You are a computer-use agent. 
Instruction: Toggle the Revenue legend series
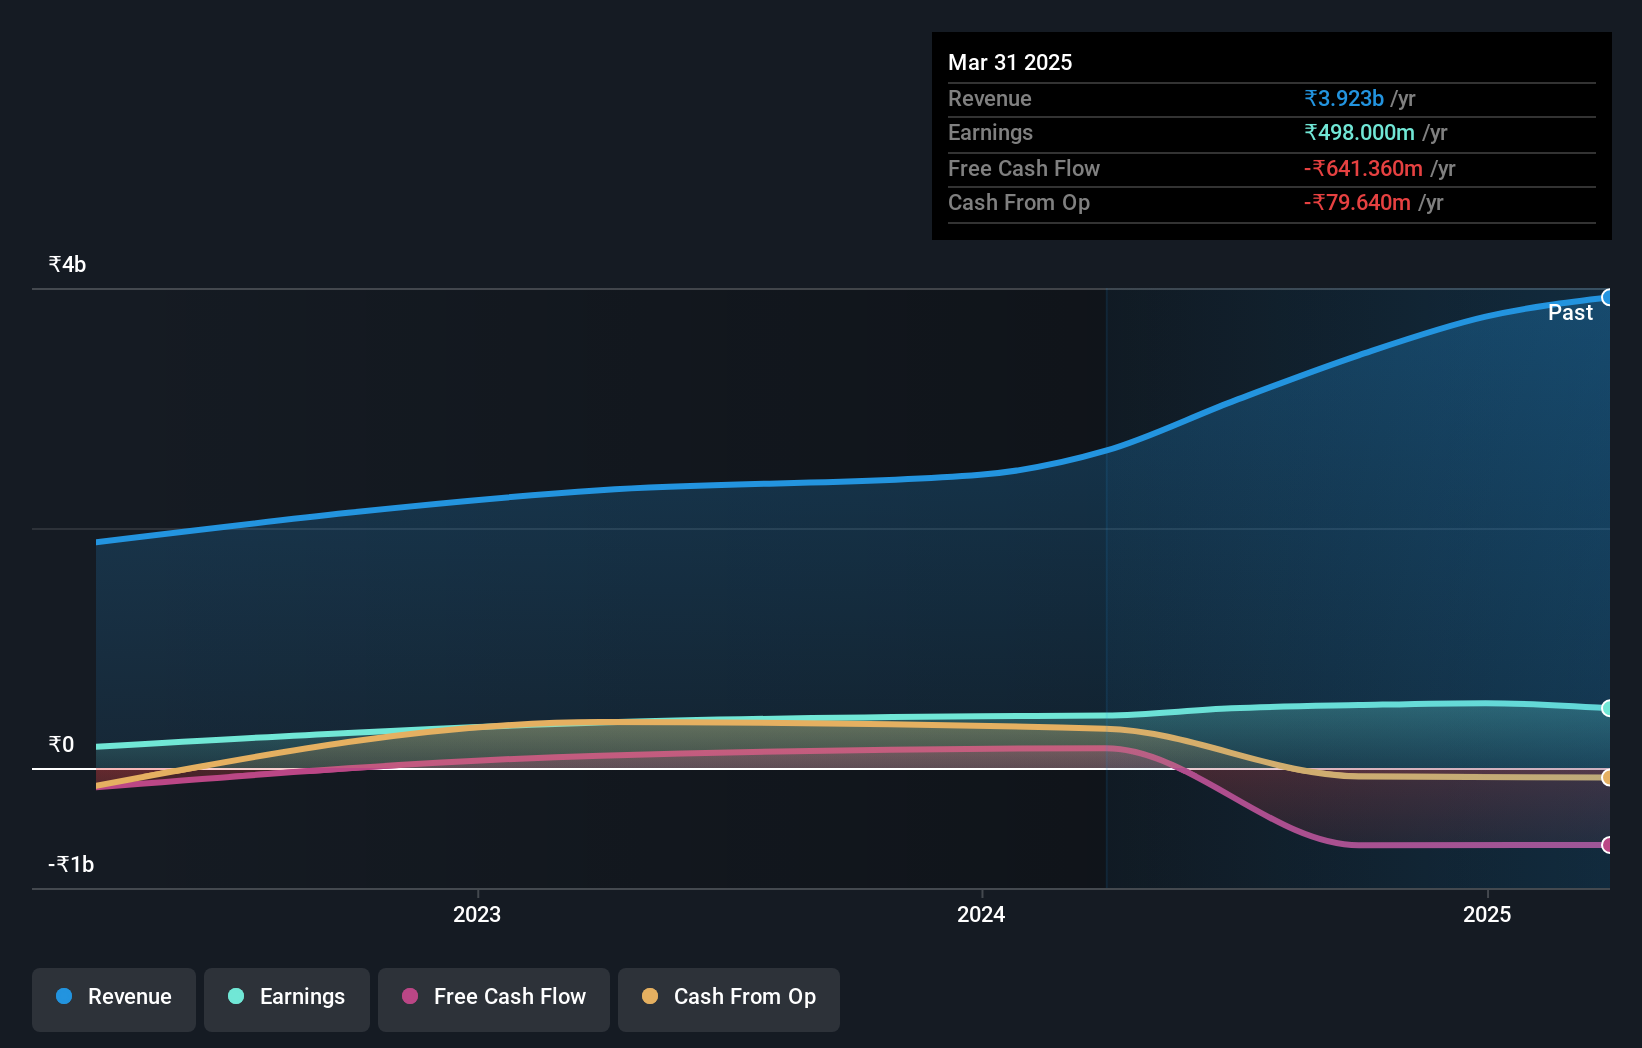[114, 999]
